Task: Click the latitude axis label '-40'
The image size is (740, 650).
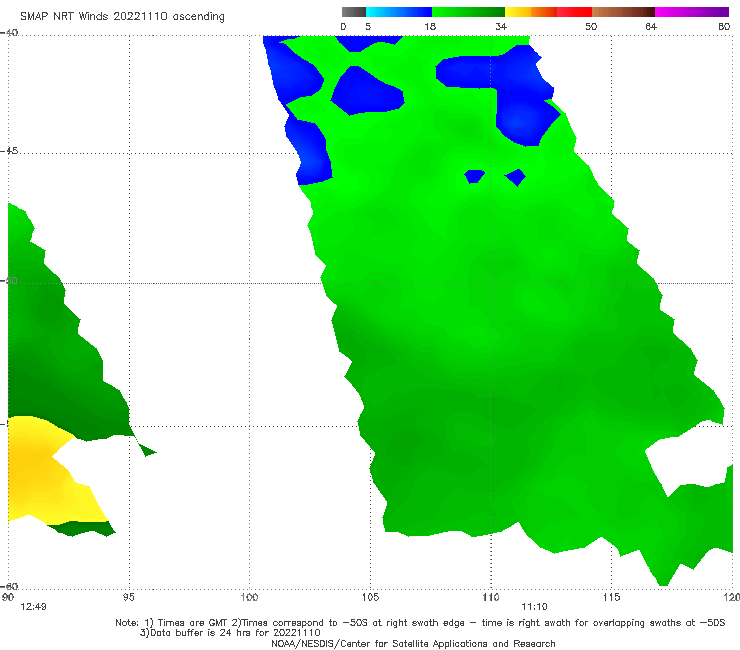Action: coord(9,33)
